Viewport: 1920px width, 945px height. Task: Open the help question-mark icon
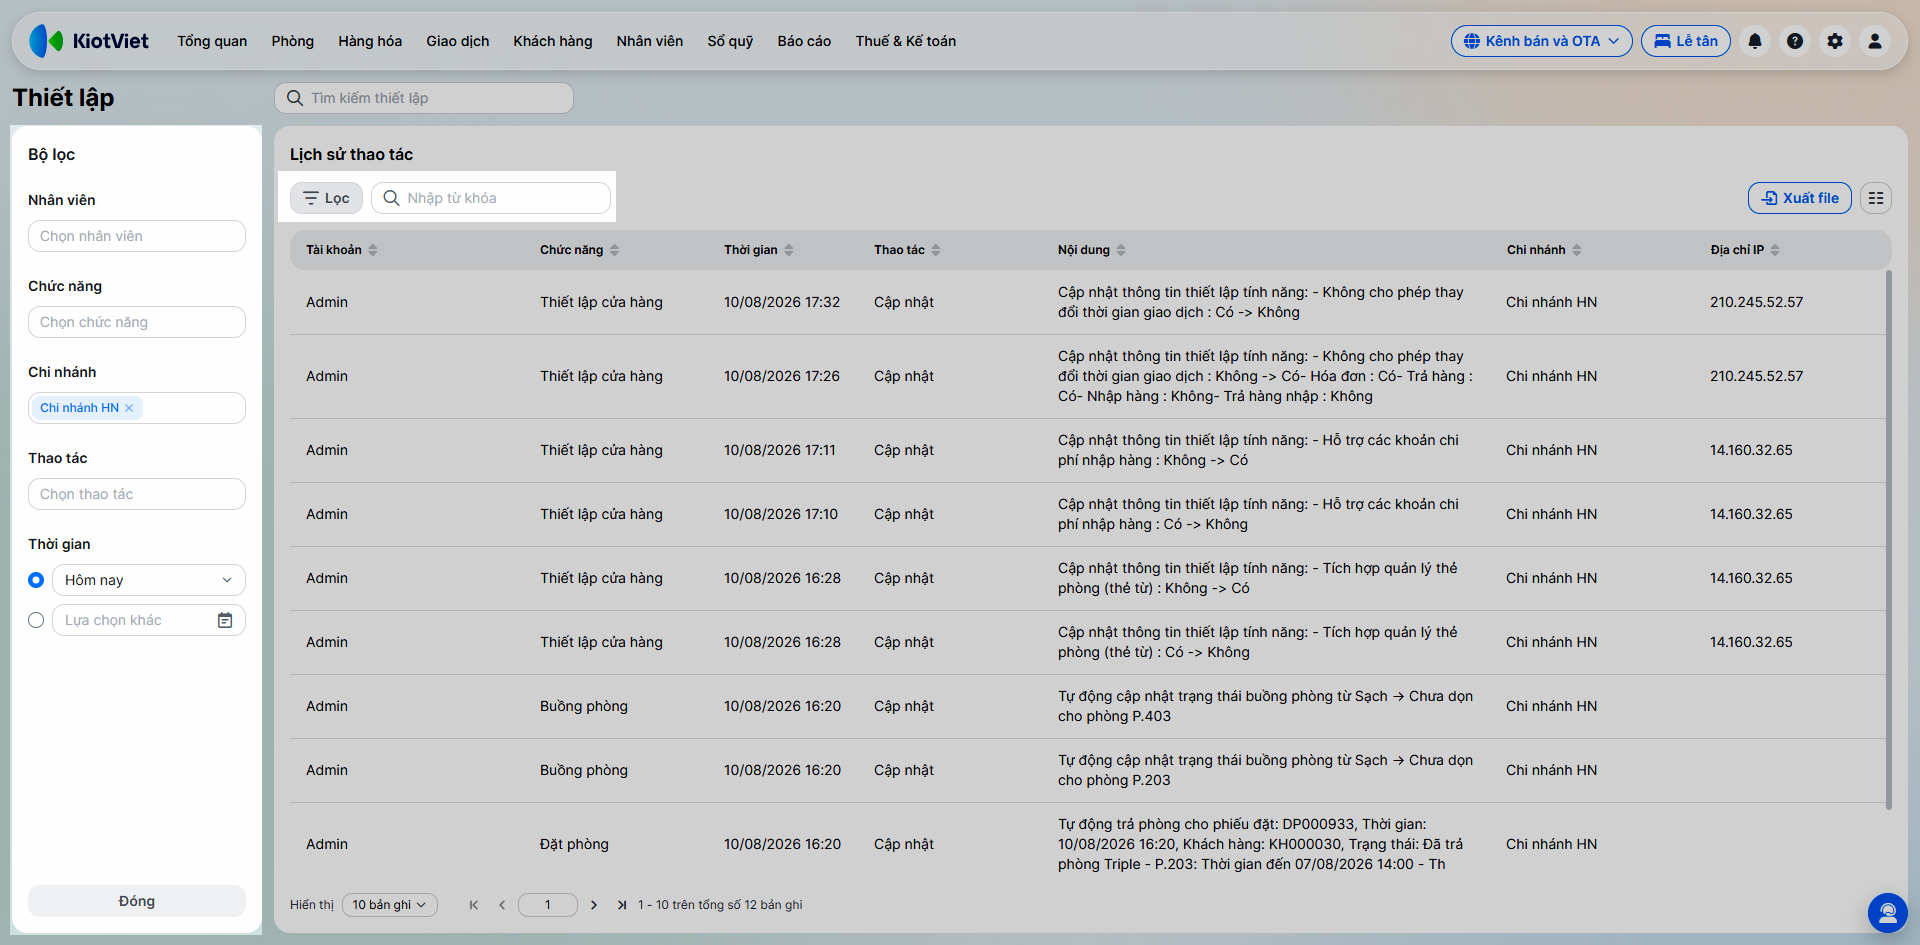pos(1794,41)
